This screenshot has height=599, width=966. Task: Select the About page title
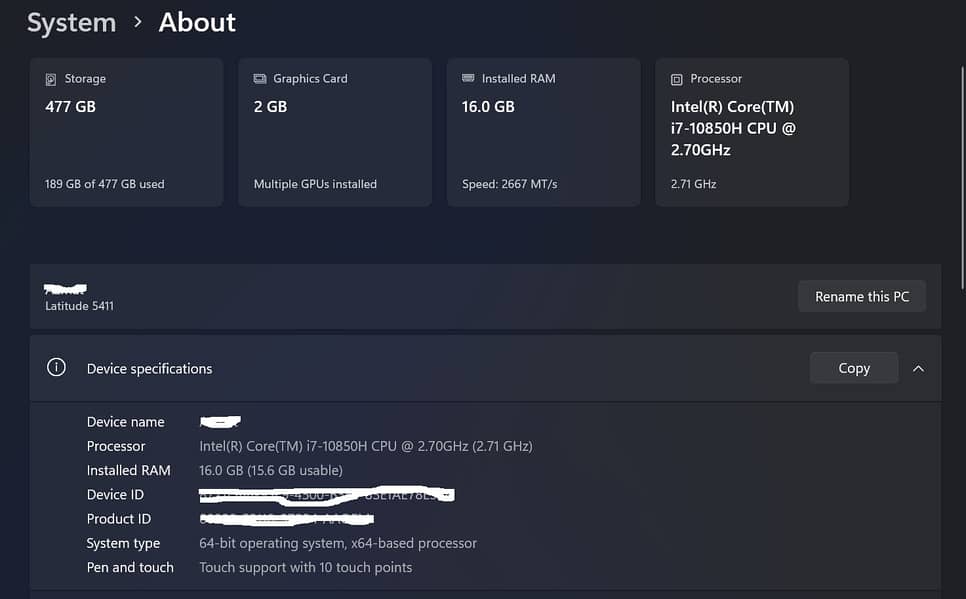coord(197,23)
